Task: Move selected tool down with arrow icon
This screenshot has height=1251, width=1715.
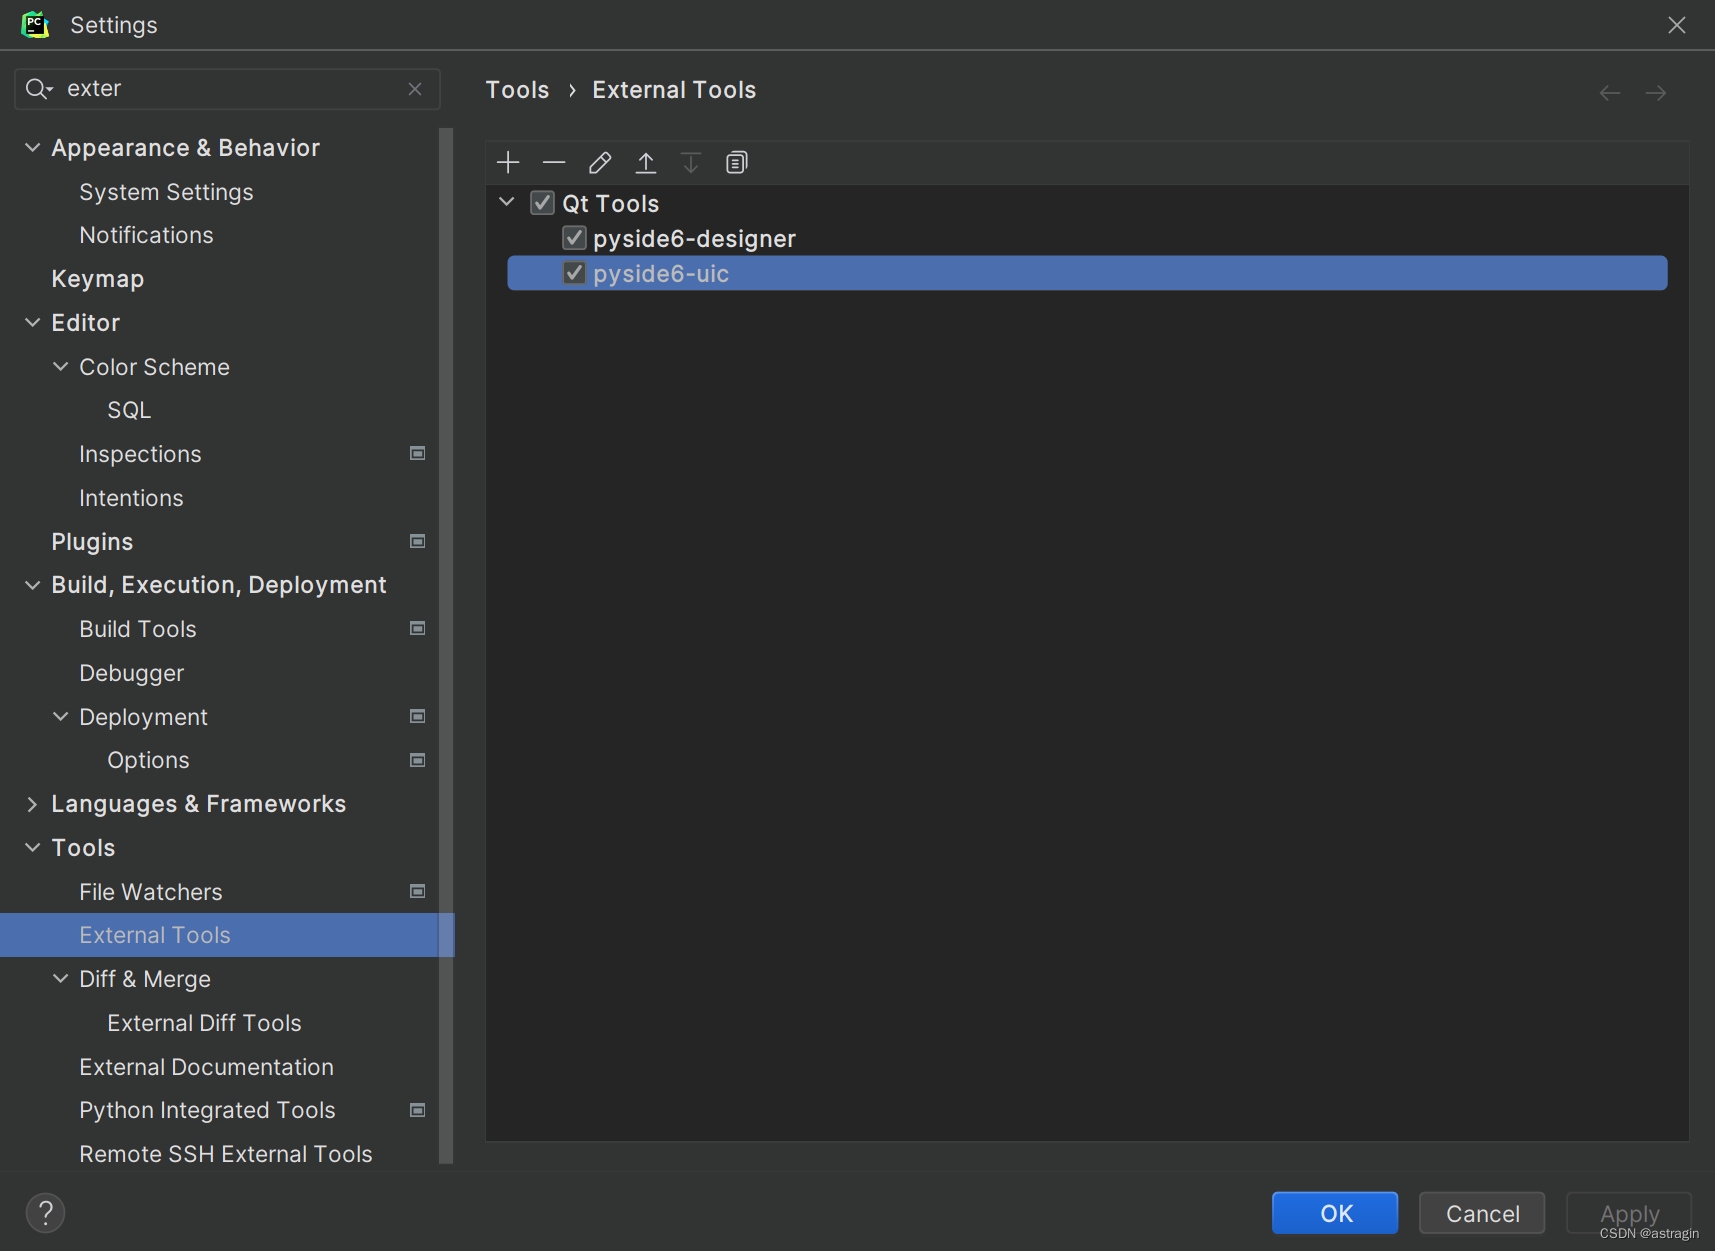Action: 691,162
